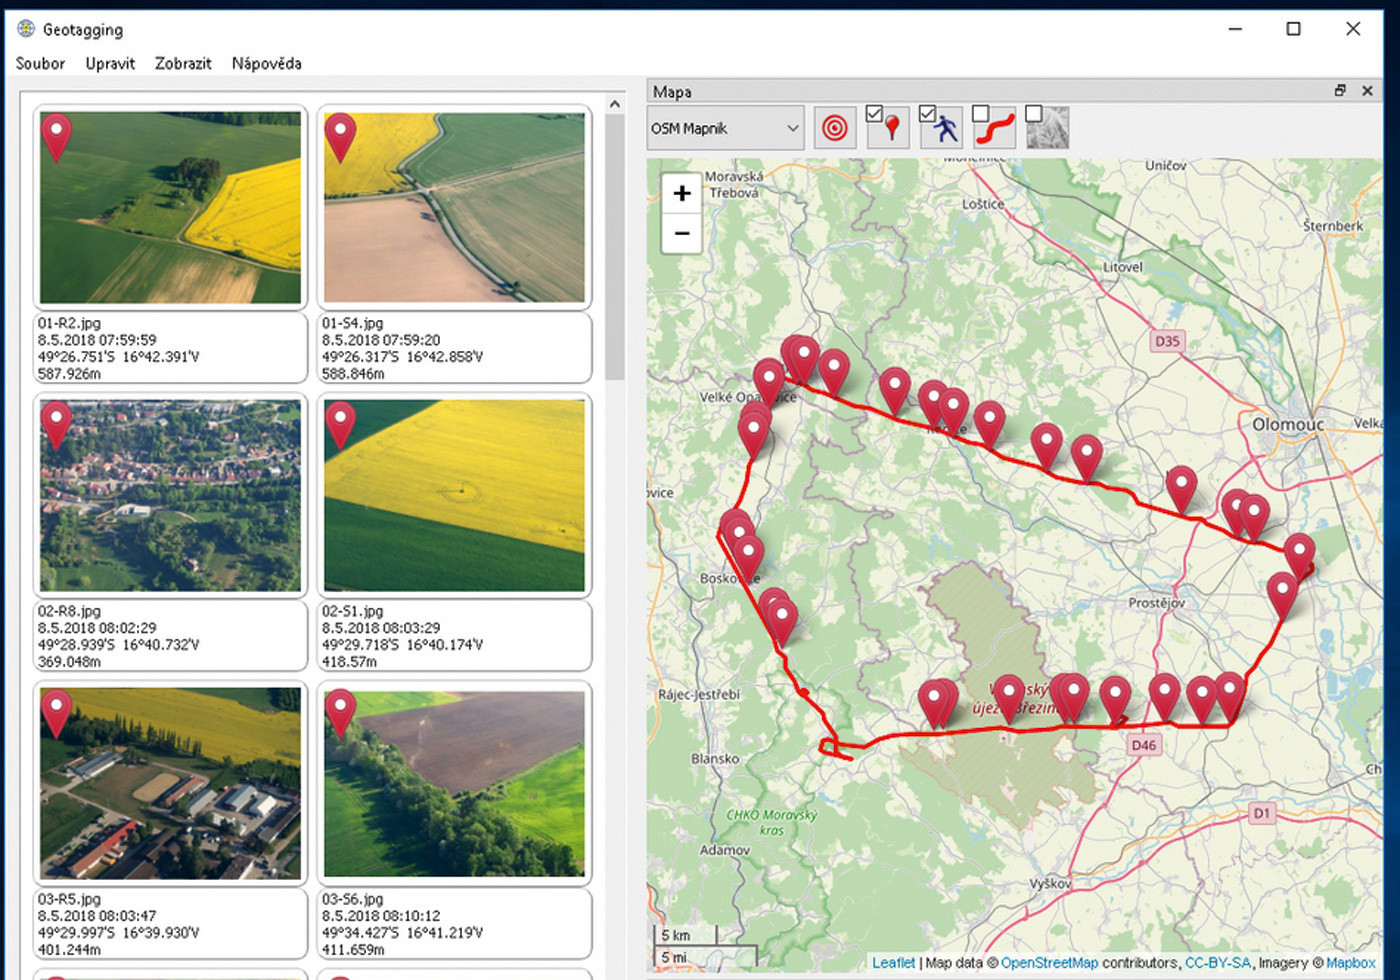Screen dimensions: 1400x980
Task: Open the OSM Mapnik map source dropdown
Action: coord(725,128)
